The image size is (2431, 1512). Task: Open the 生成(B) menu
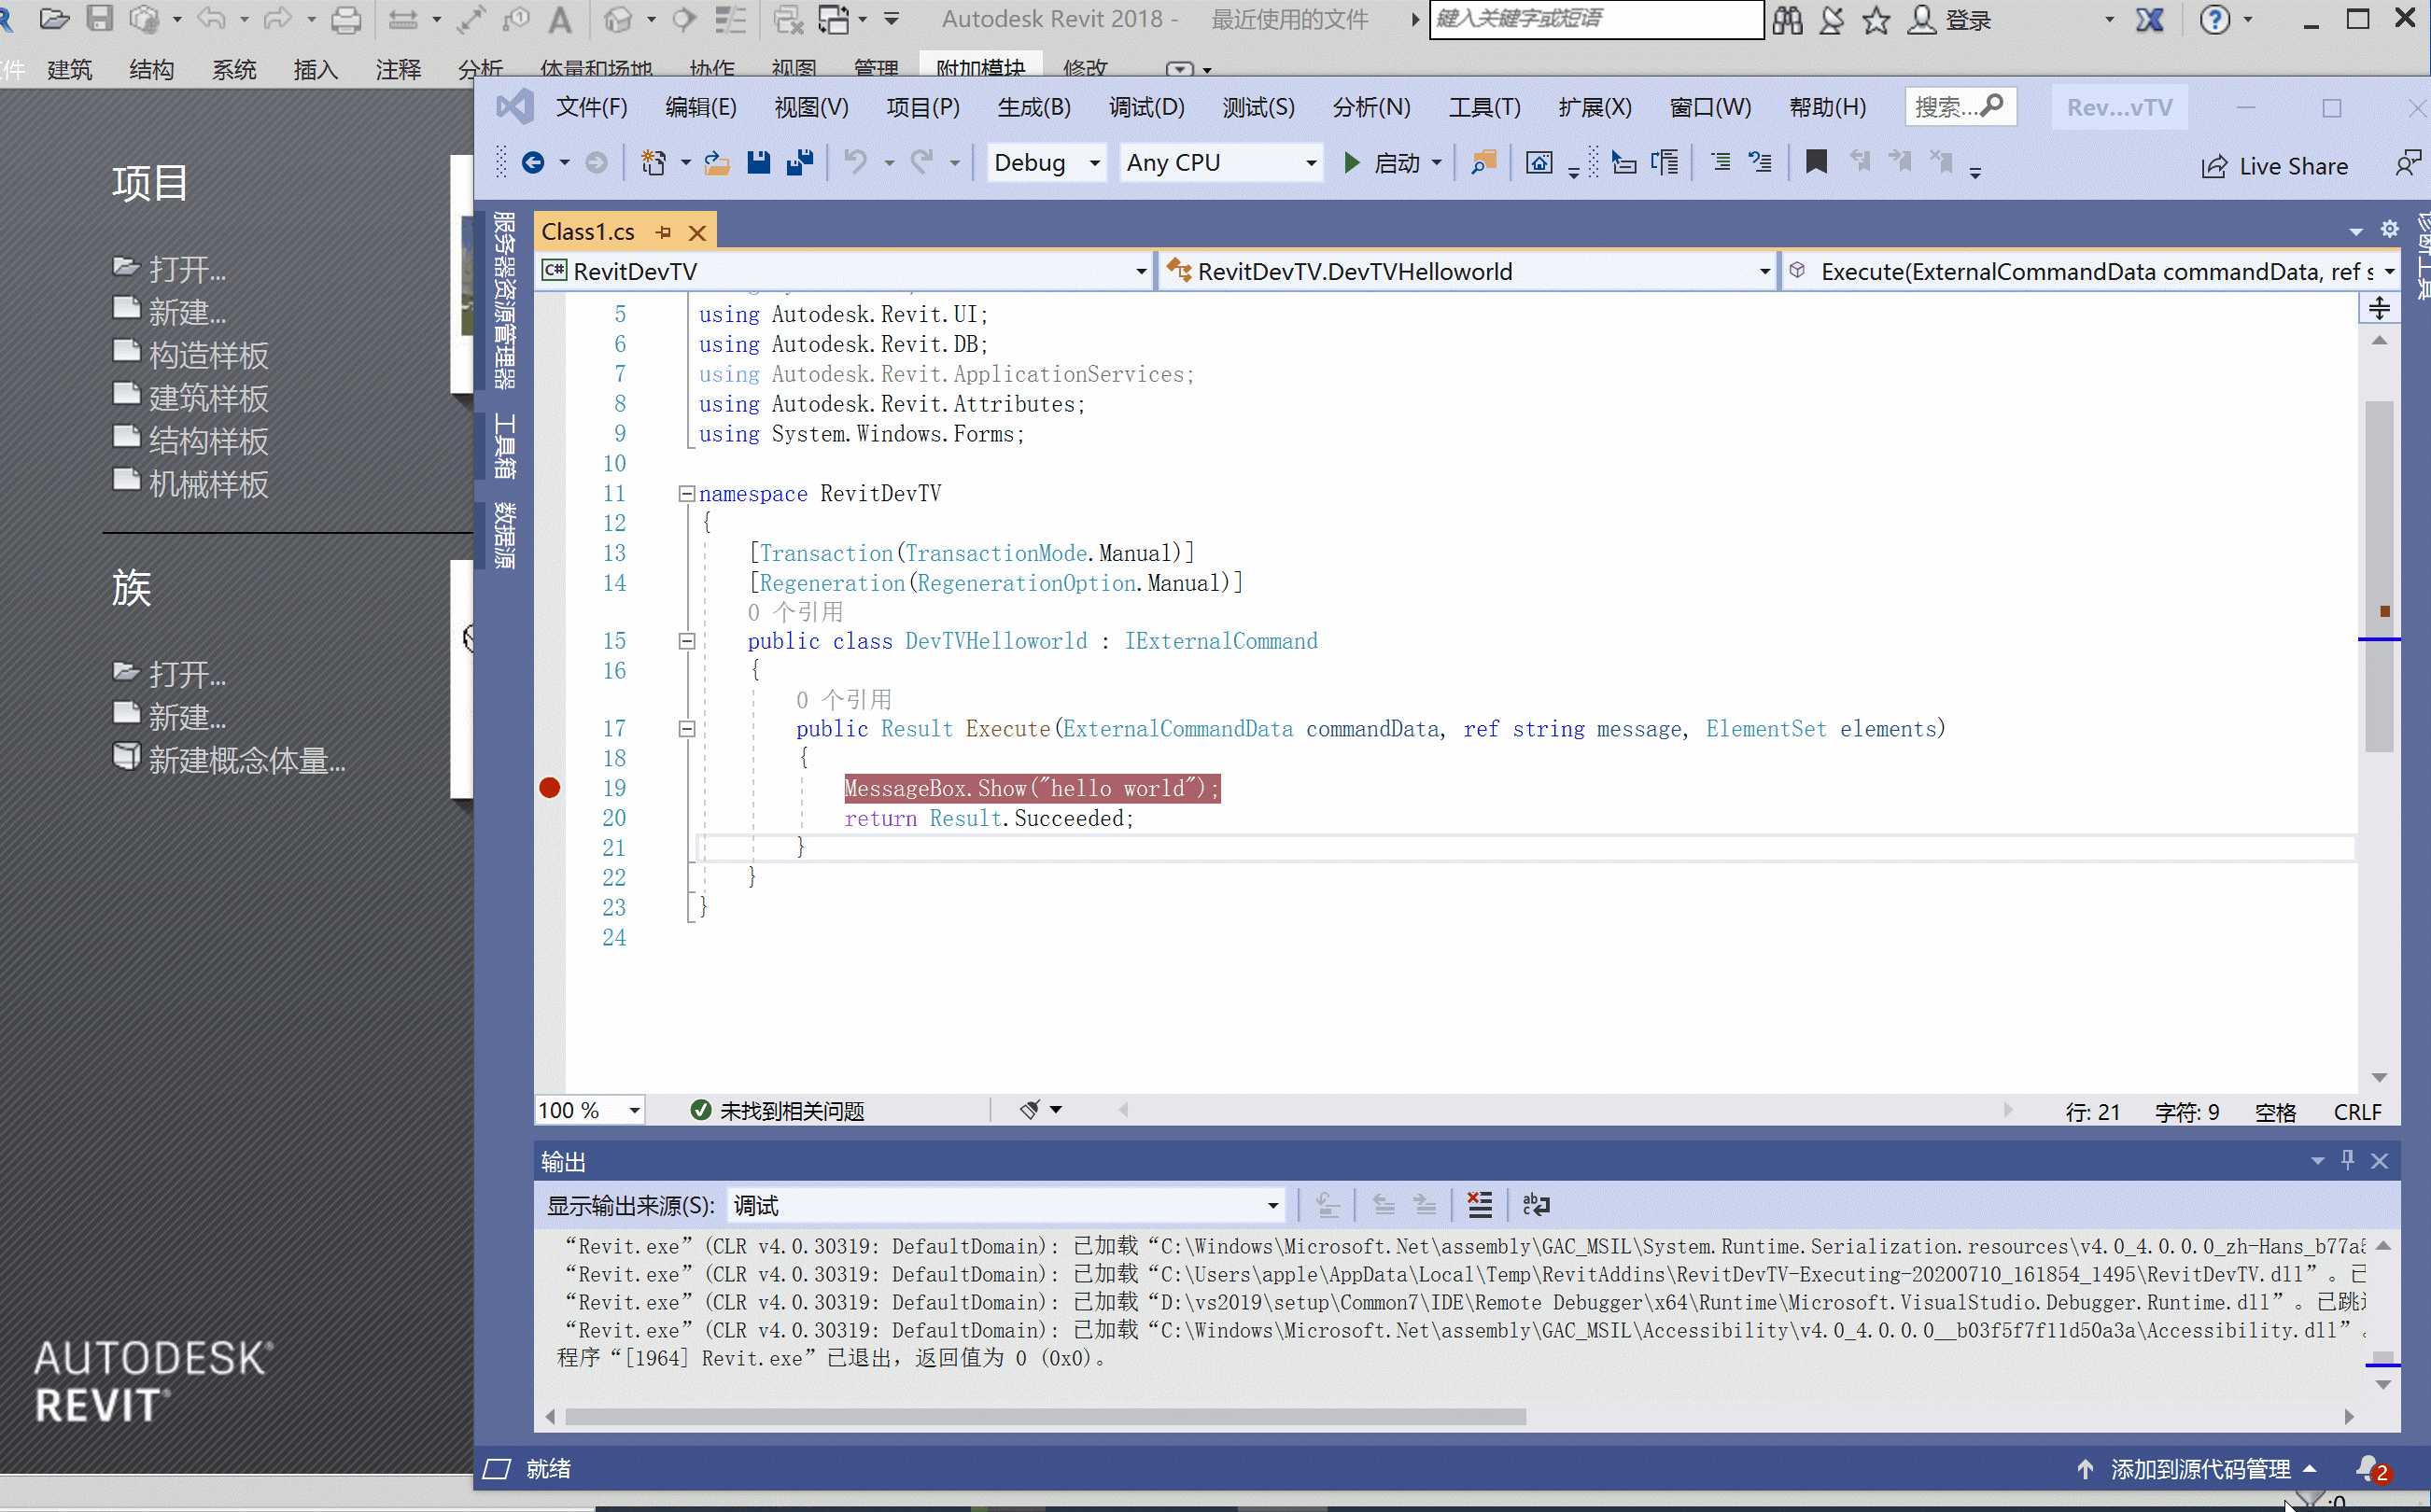pos(1034,107)
